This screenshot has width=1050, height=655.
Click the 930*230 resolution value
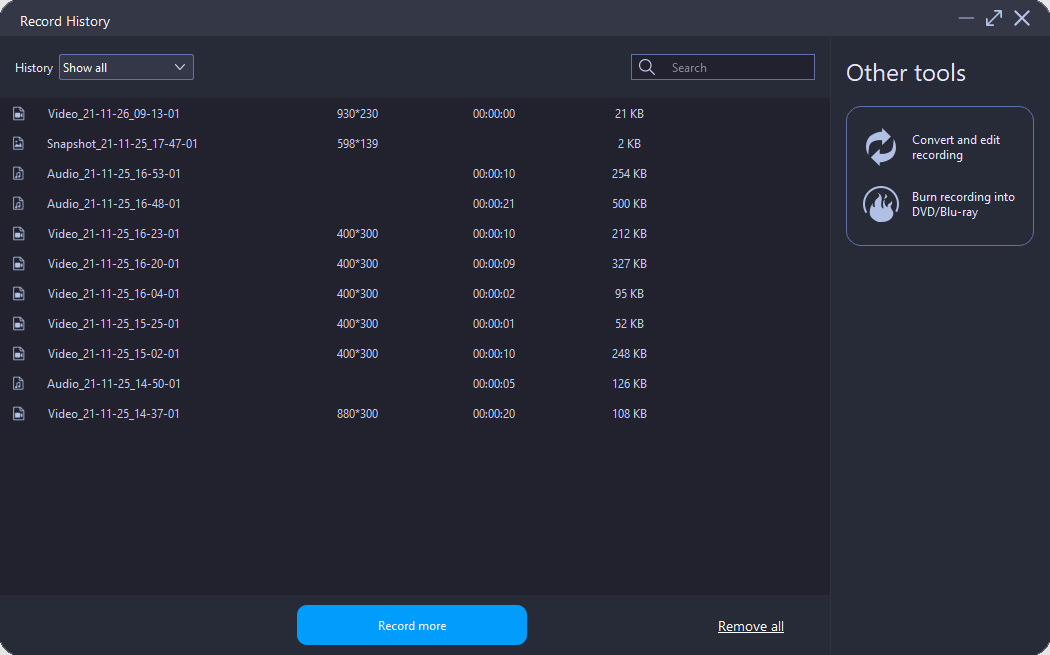[358, 114]
